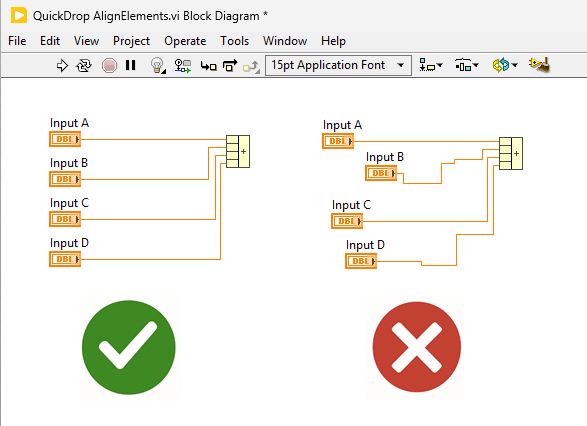
Task: Open the Project menu
Action: (x=131, y=41)
